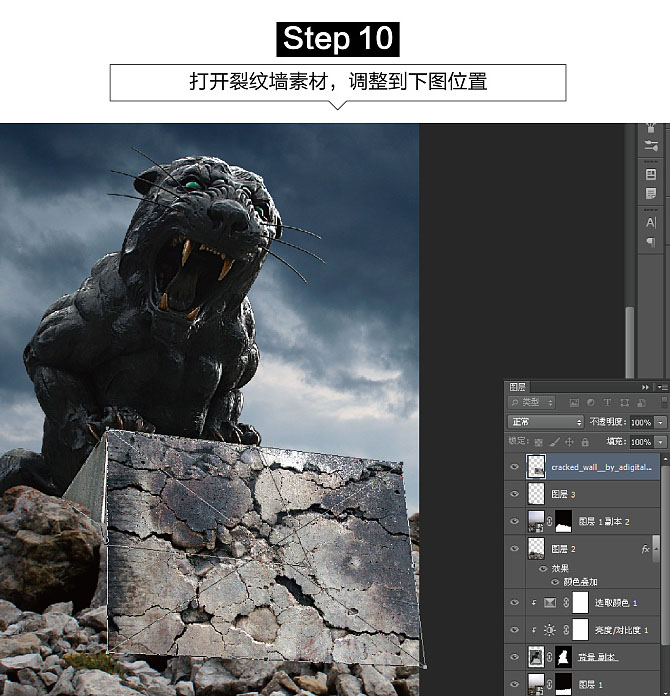670x696 pixels.
Task: Open the opacity (不透明度) dropdown arrow
Action: (662, 422)
